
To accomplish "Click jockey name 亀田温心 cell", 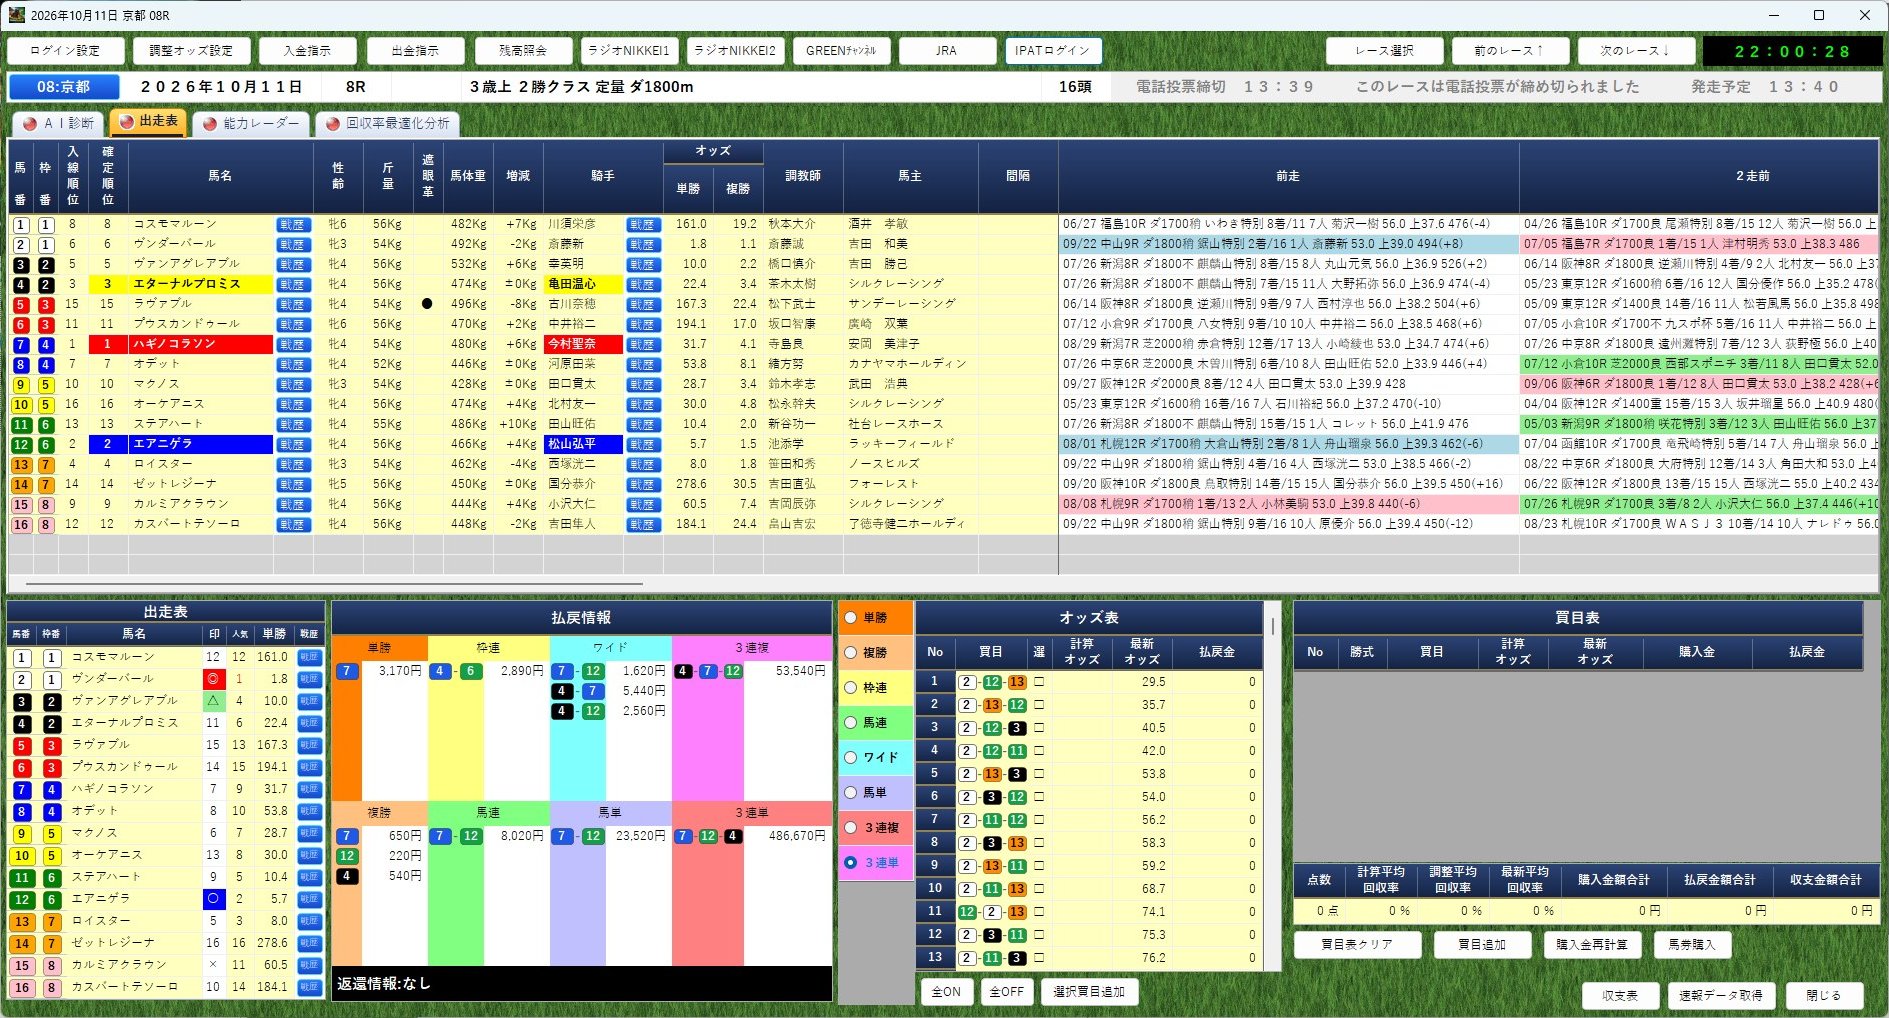I will pos(583,284).
